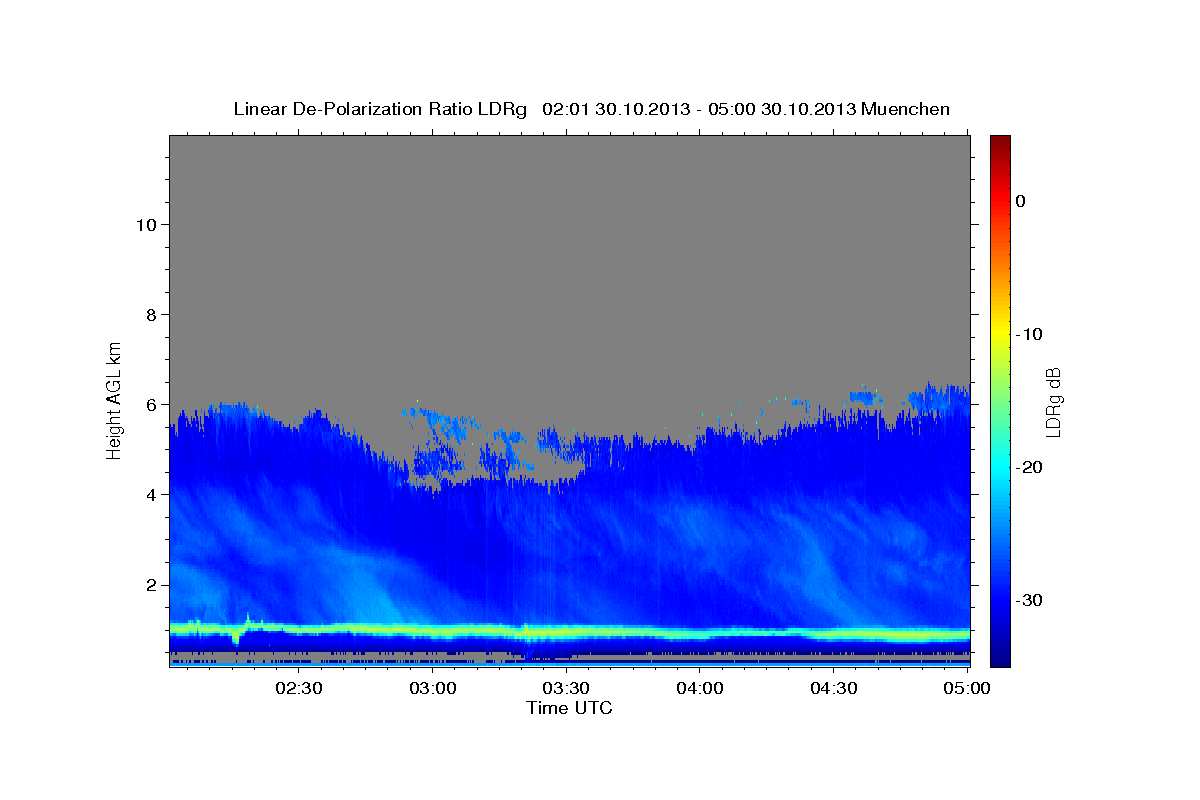Click the 02:30 time tick label

click(x=299, y=688)
